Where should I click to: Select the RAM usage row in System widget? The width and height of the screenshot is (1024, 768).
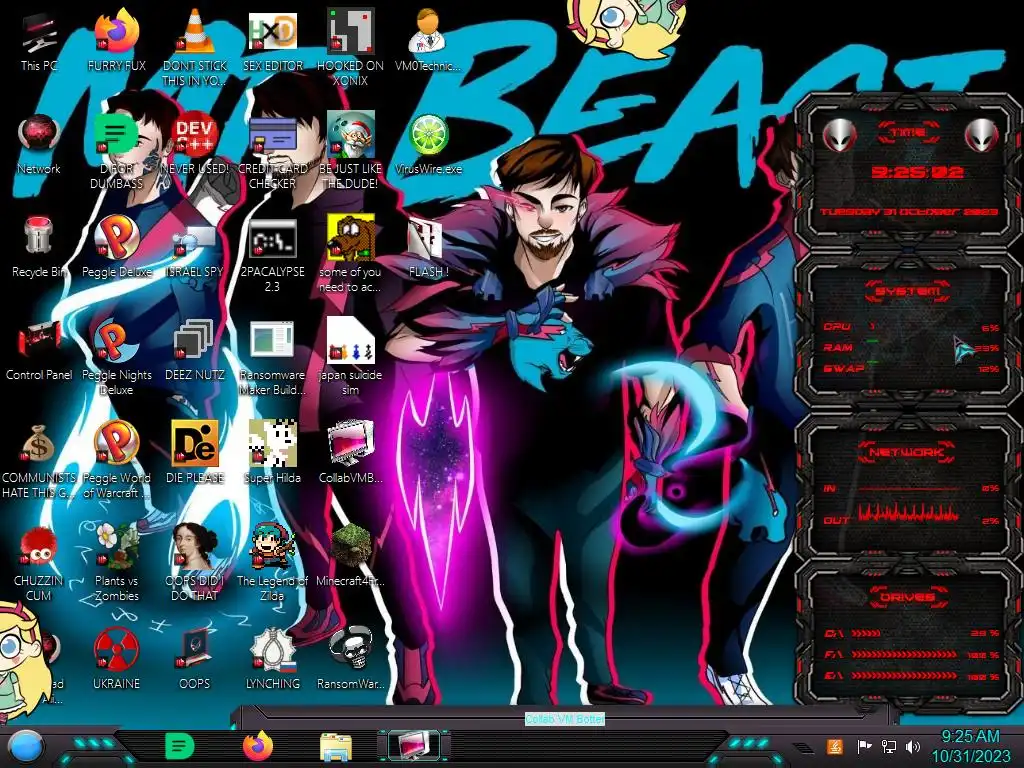(x=912, y=348)
